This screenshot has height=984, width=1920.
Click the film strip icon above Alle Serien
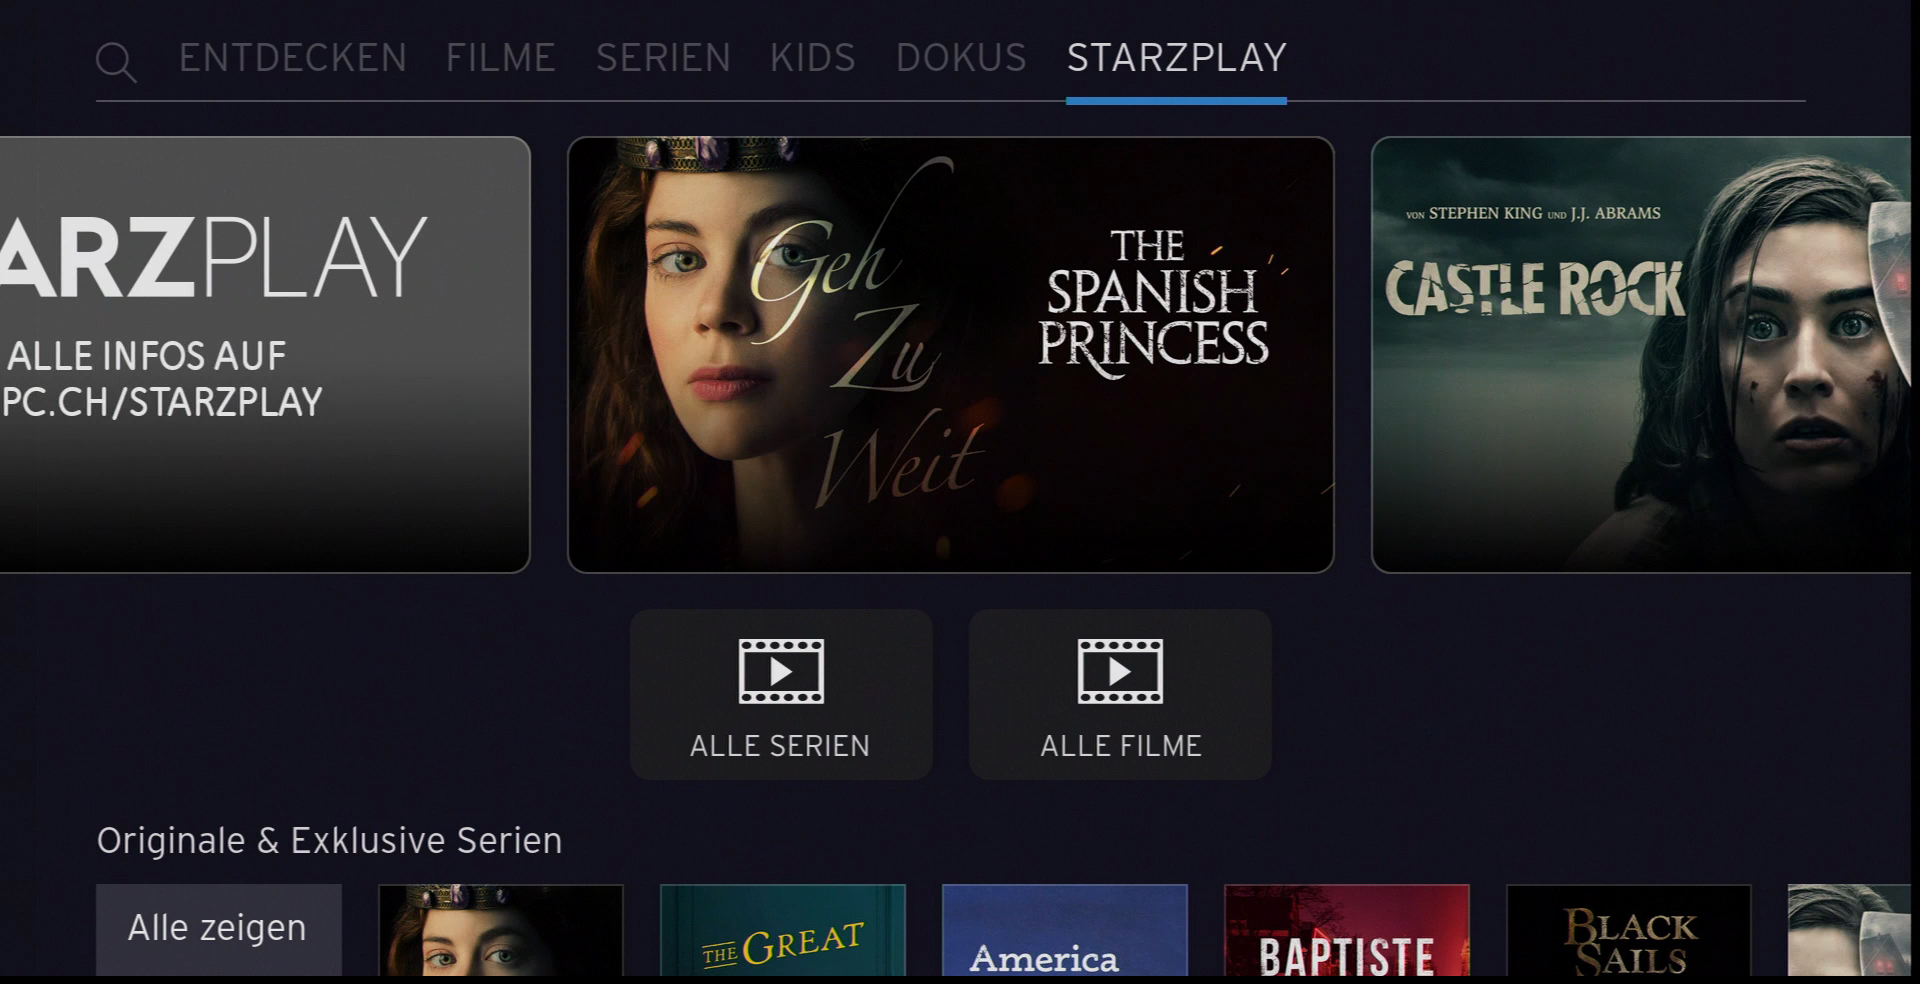pos(781,671)
